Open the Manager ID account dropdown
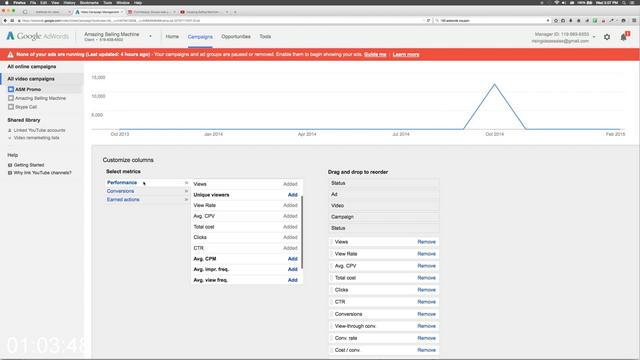The width and height of the screenshot is (640, 360). coord(594,37)
